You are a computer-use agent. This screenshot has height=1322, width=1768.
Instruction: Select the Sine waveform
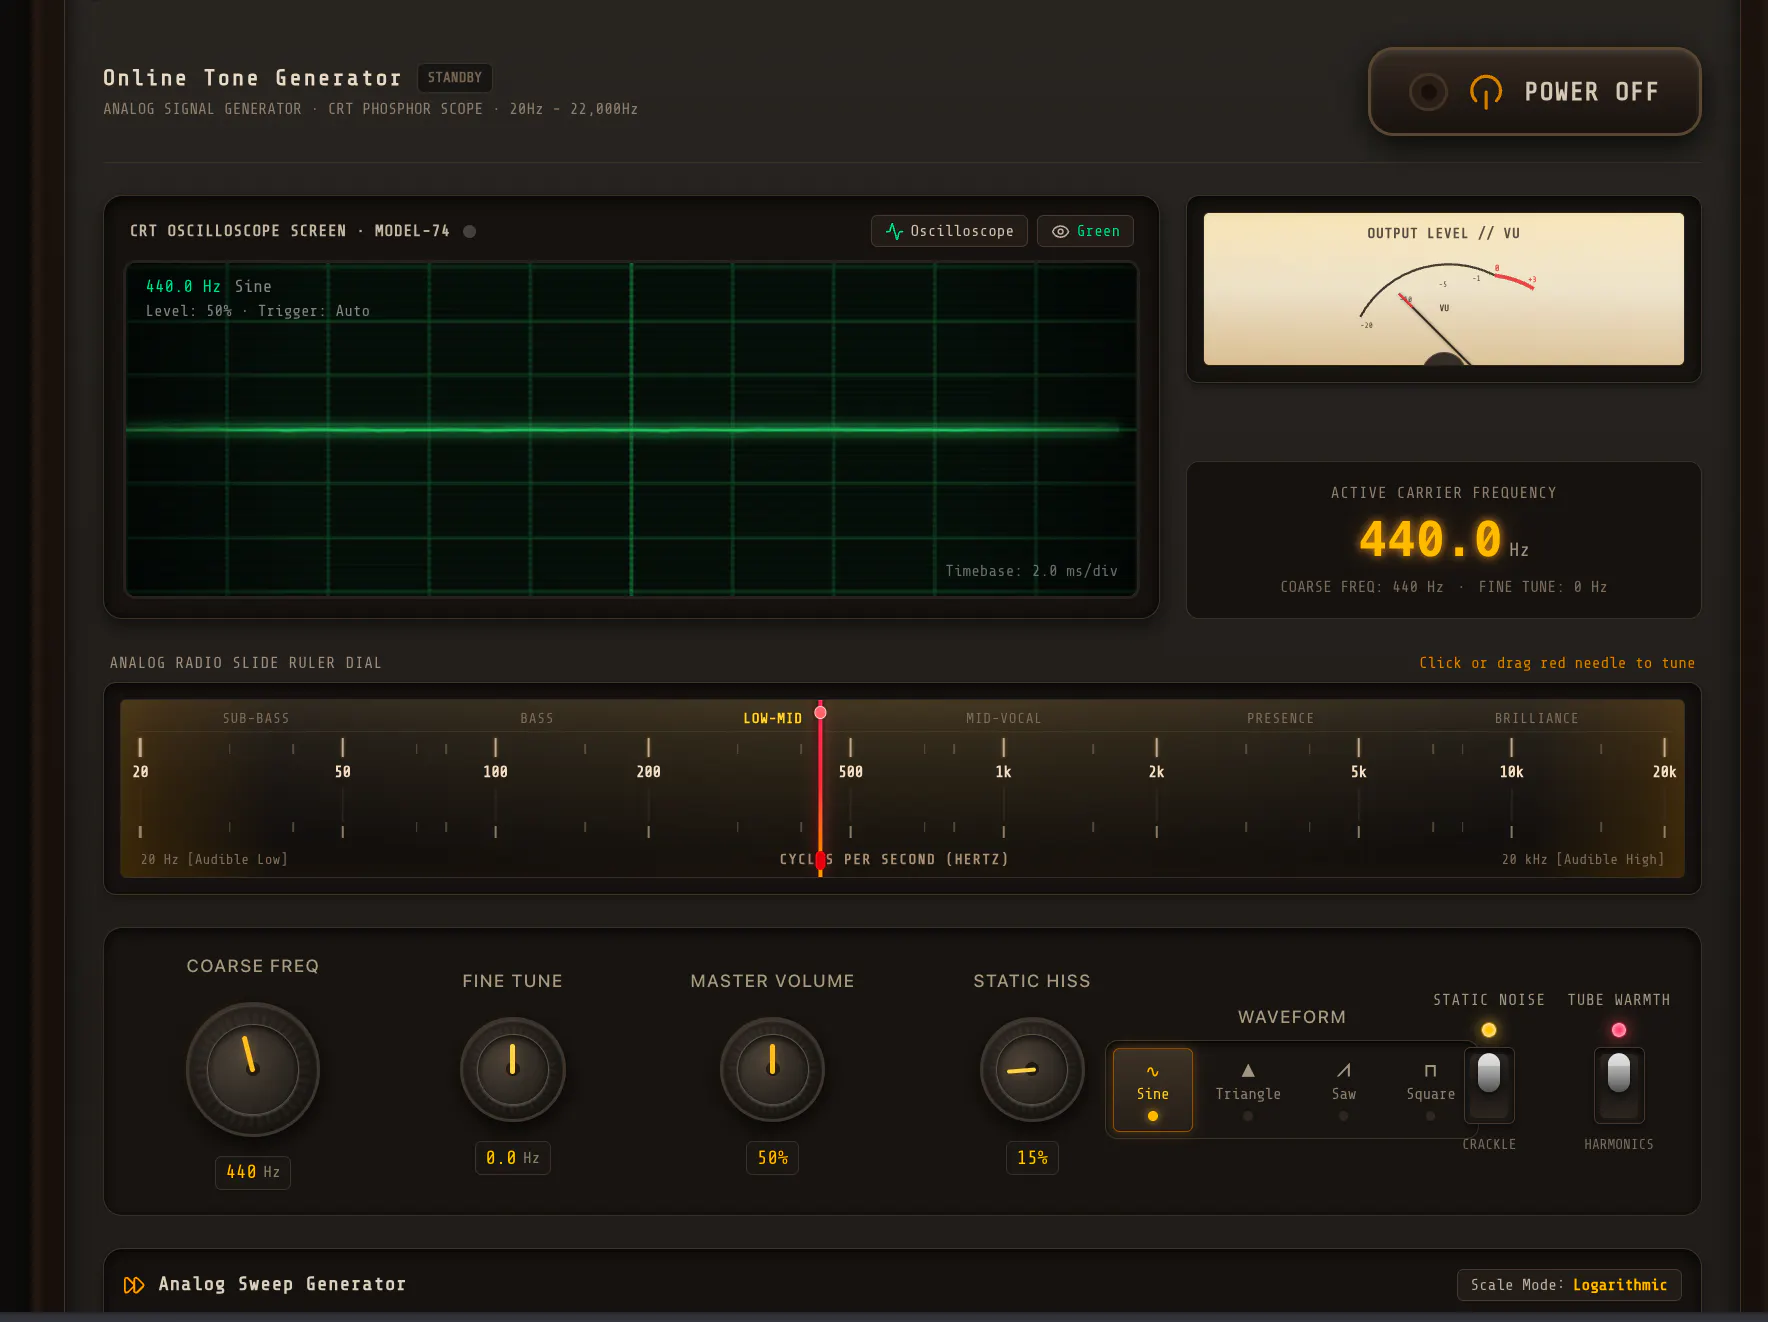pyautogui.click(x=1153, y=1090)
